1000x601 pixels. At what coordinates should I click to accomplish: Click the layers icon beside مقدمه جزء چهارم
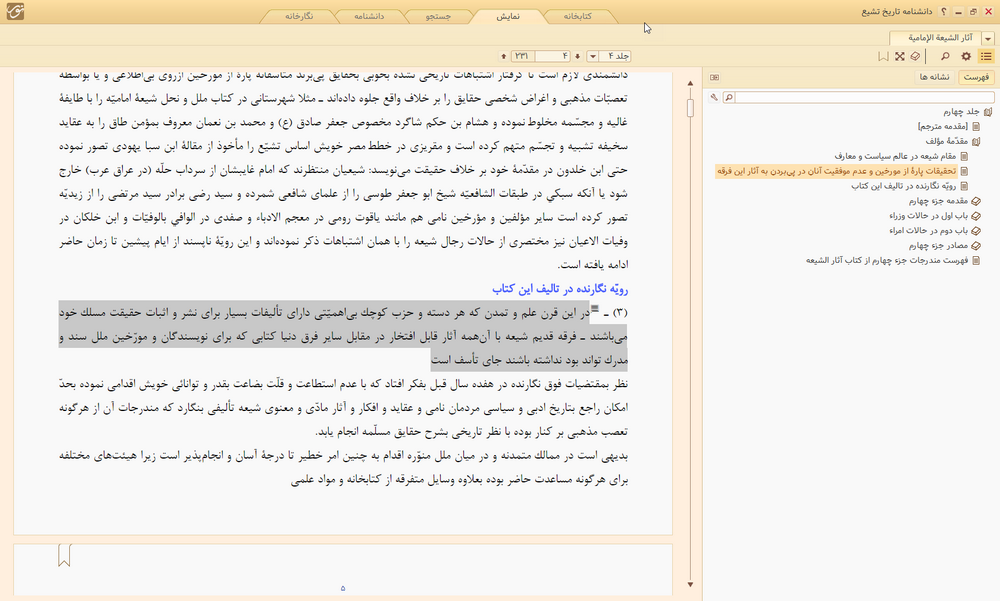tap(976, 201)
